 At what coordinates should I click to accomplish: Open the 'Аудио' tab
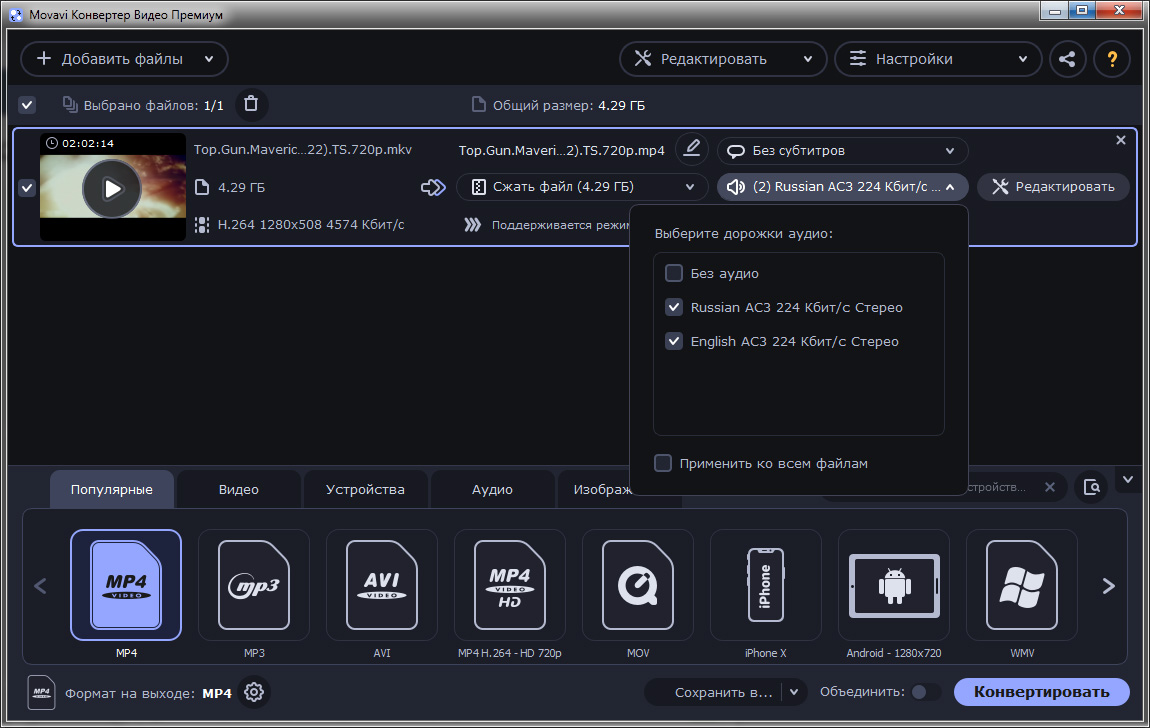[492, 489]
